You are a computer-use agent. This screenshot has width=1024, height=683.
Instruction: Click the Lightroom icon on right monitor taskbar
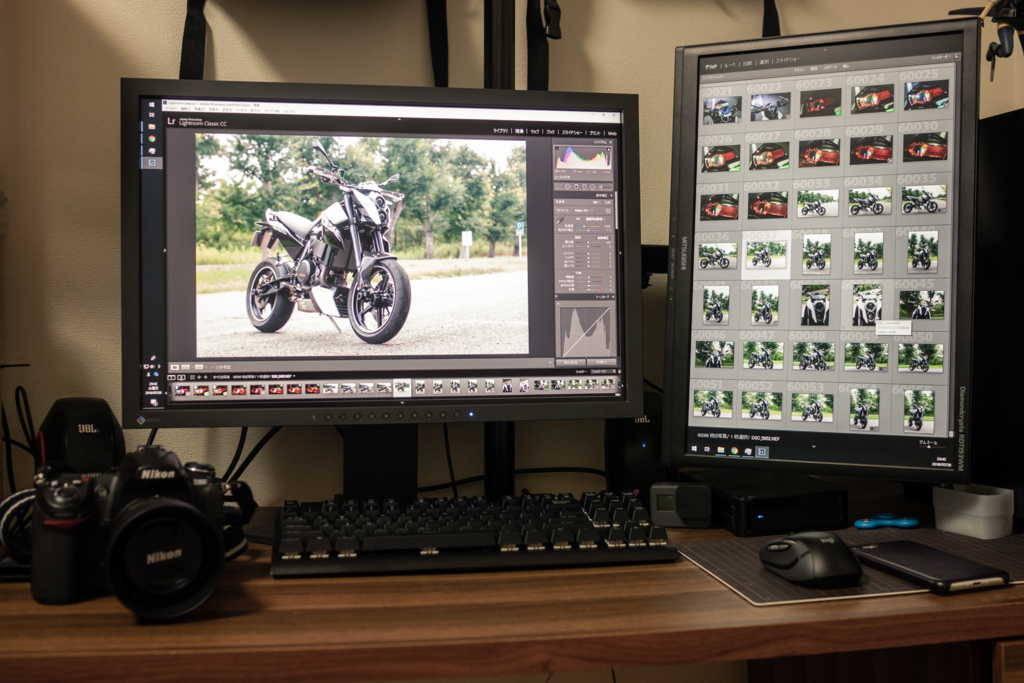(x=761, y=452)
